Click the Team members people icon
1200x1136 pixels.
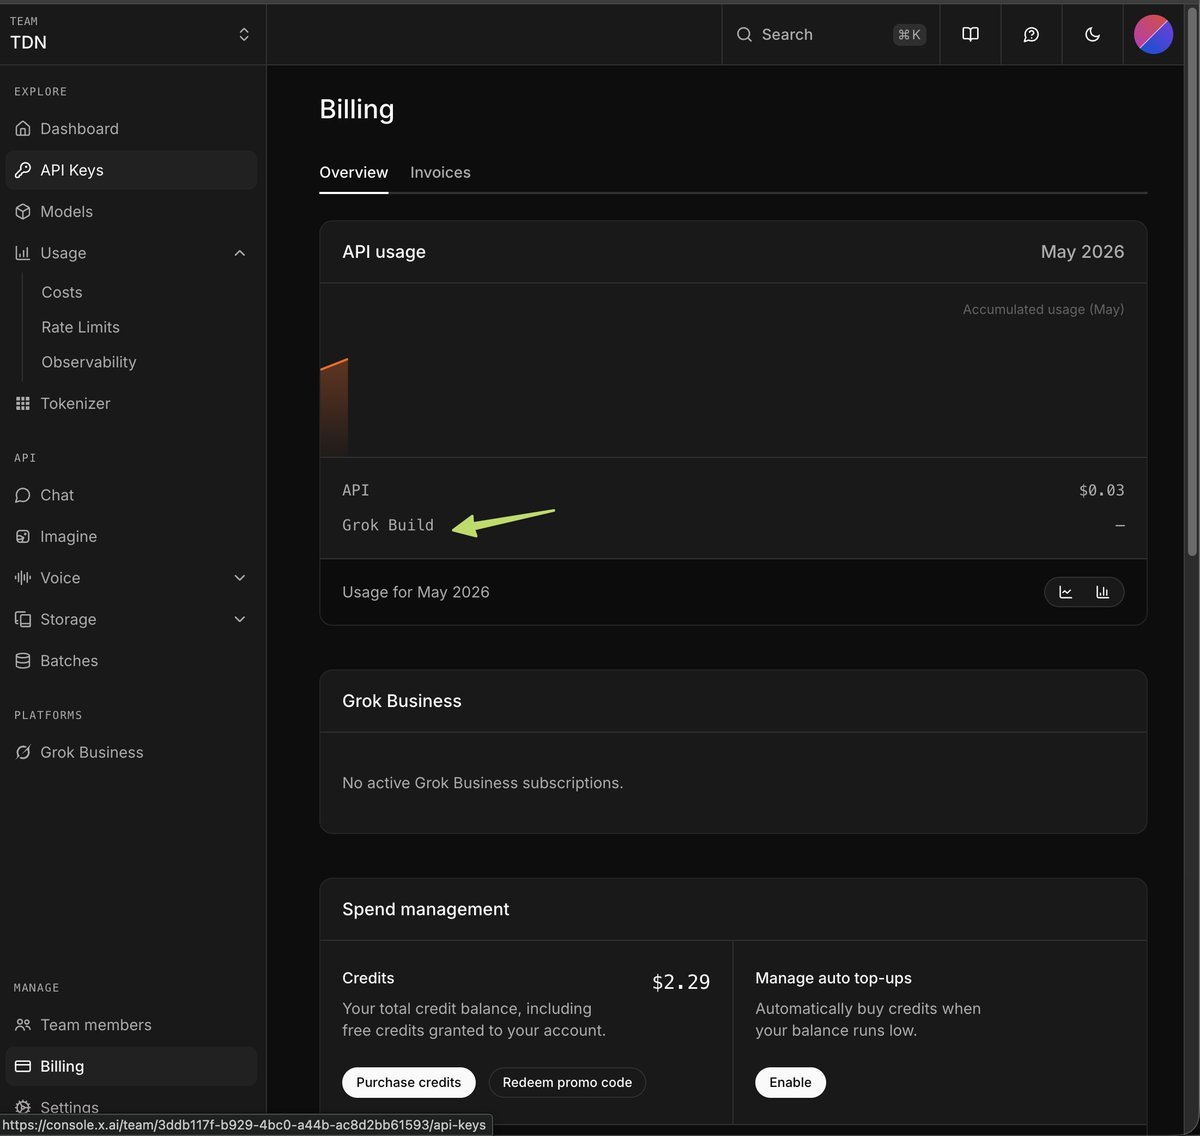23,1025
